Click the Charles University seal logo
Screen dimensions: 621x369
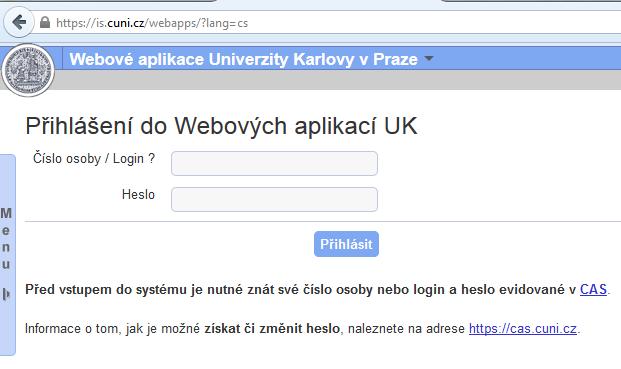coord(28,70)
